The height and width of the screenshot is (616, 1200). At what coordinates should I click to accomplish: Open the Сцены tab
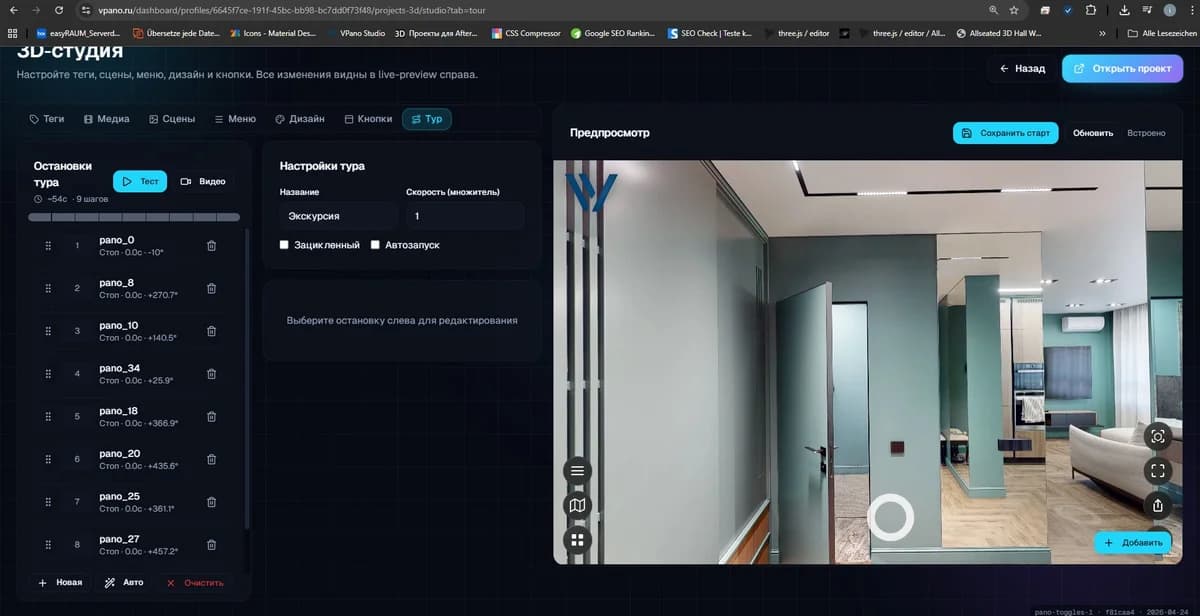coord(172,119)
